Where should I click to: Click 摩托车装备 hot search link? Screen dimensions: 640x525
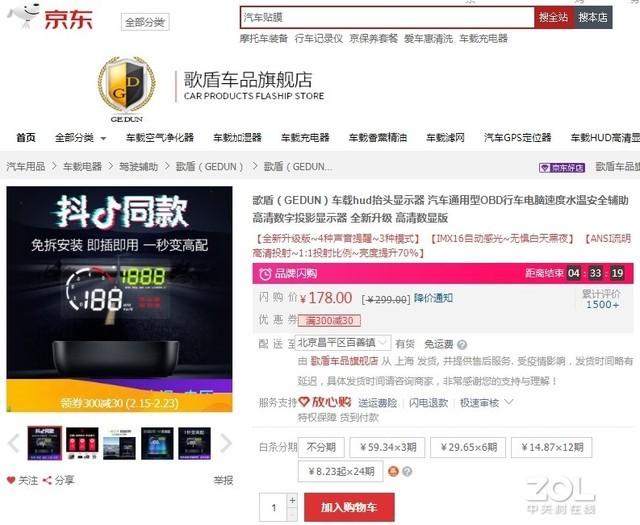coord(264,39)
